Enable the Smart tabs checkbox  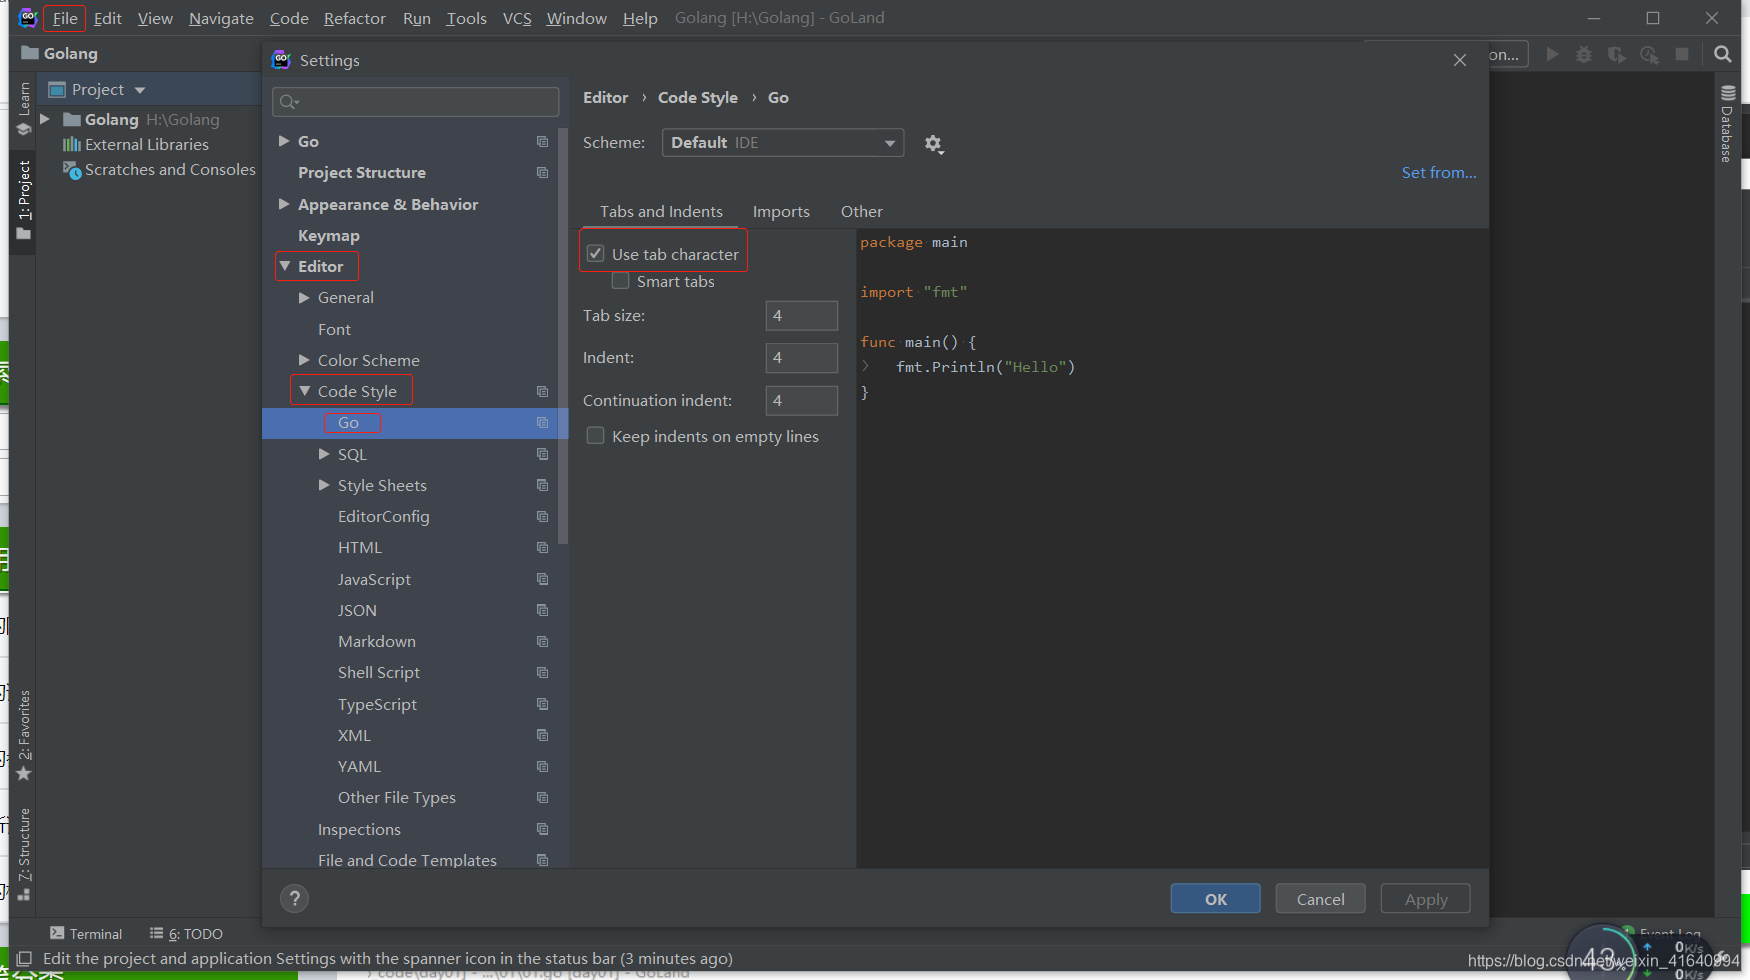(x=620, y=281)
